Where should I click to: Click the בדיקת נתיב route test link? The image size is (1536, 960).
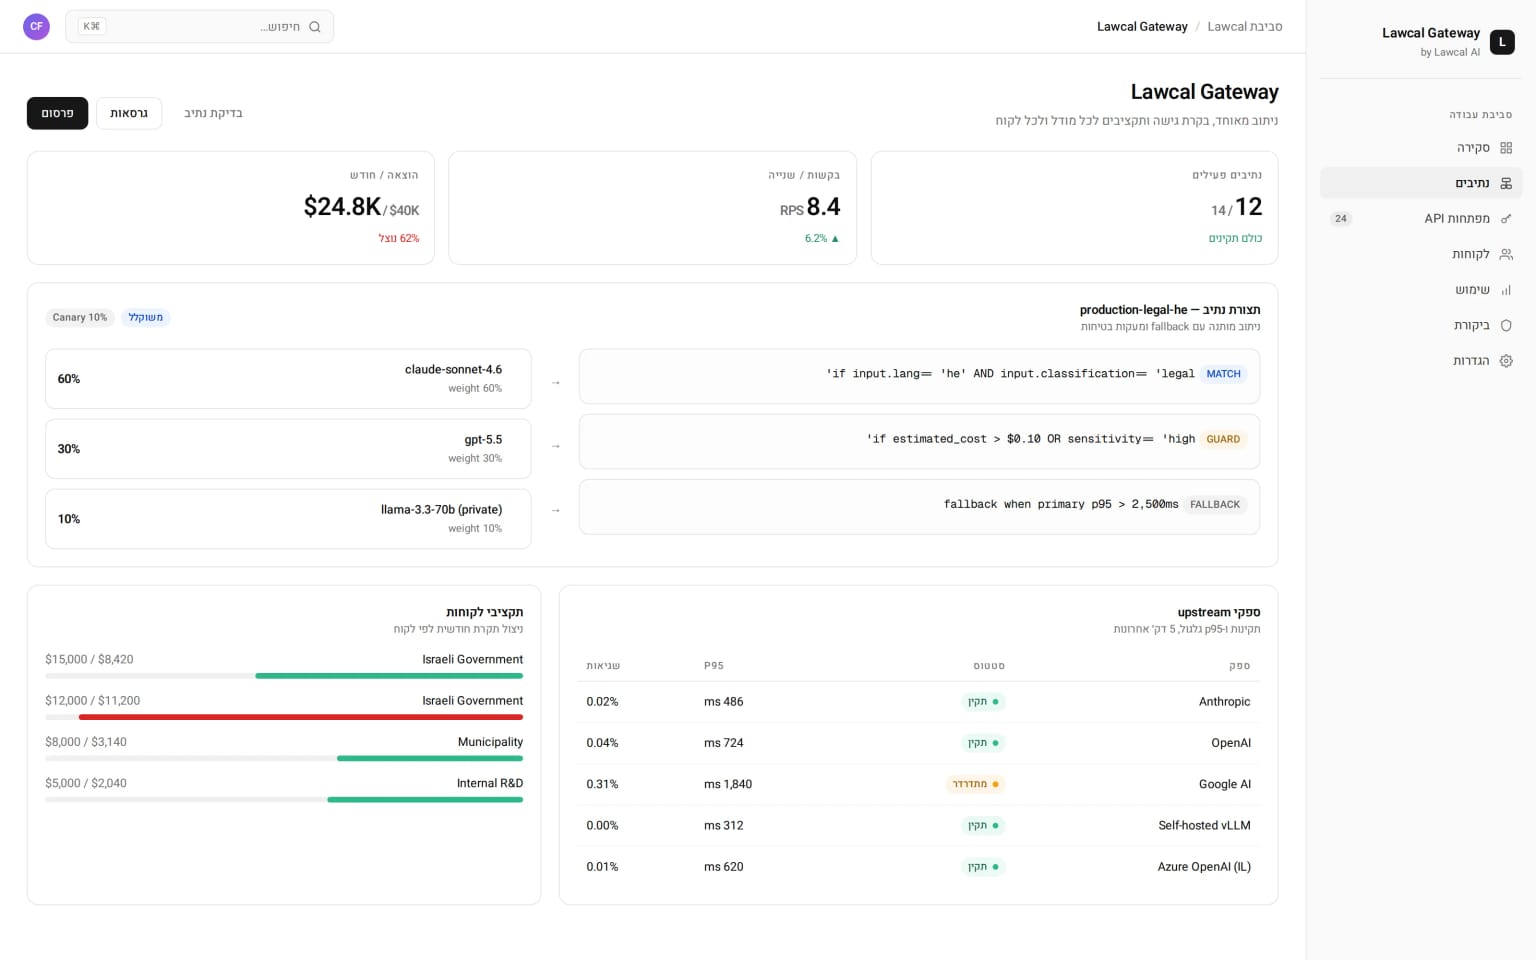click(213, 113)
